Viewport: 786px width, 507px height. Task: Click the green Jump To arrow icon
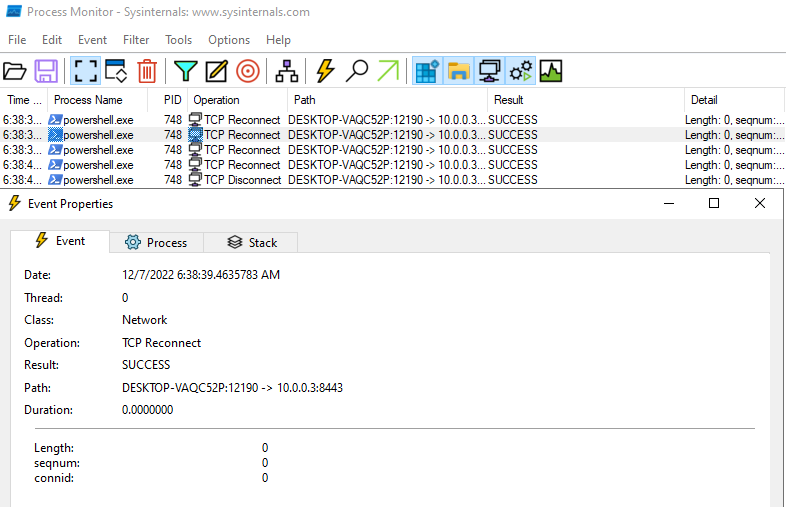coord(388,71)
